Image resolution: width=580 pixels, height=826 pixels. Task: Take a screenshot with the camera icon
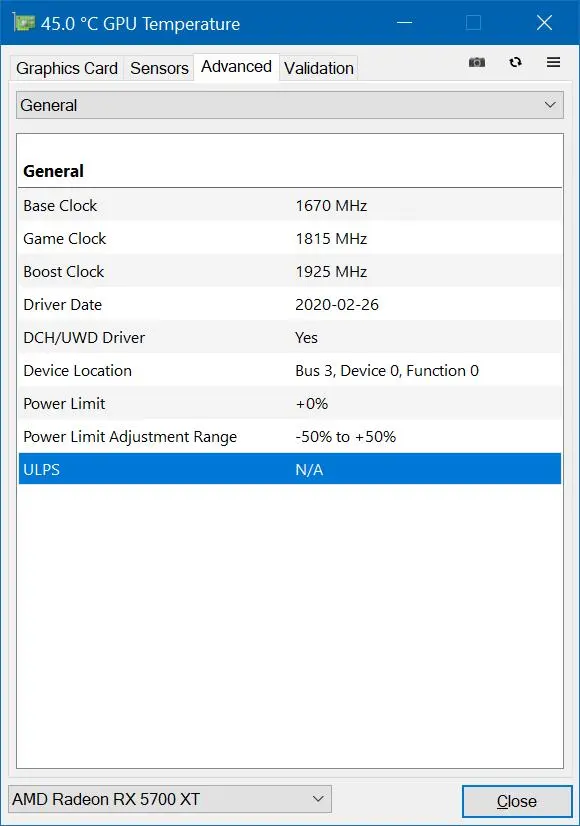click(477, 62)
